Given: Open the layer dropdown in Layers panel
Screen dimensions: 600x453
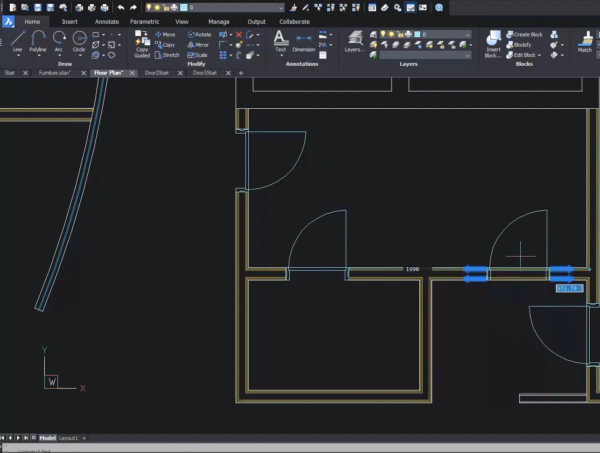Looking at the screenshot, I should pyautogui.click(x=467, y=34).
